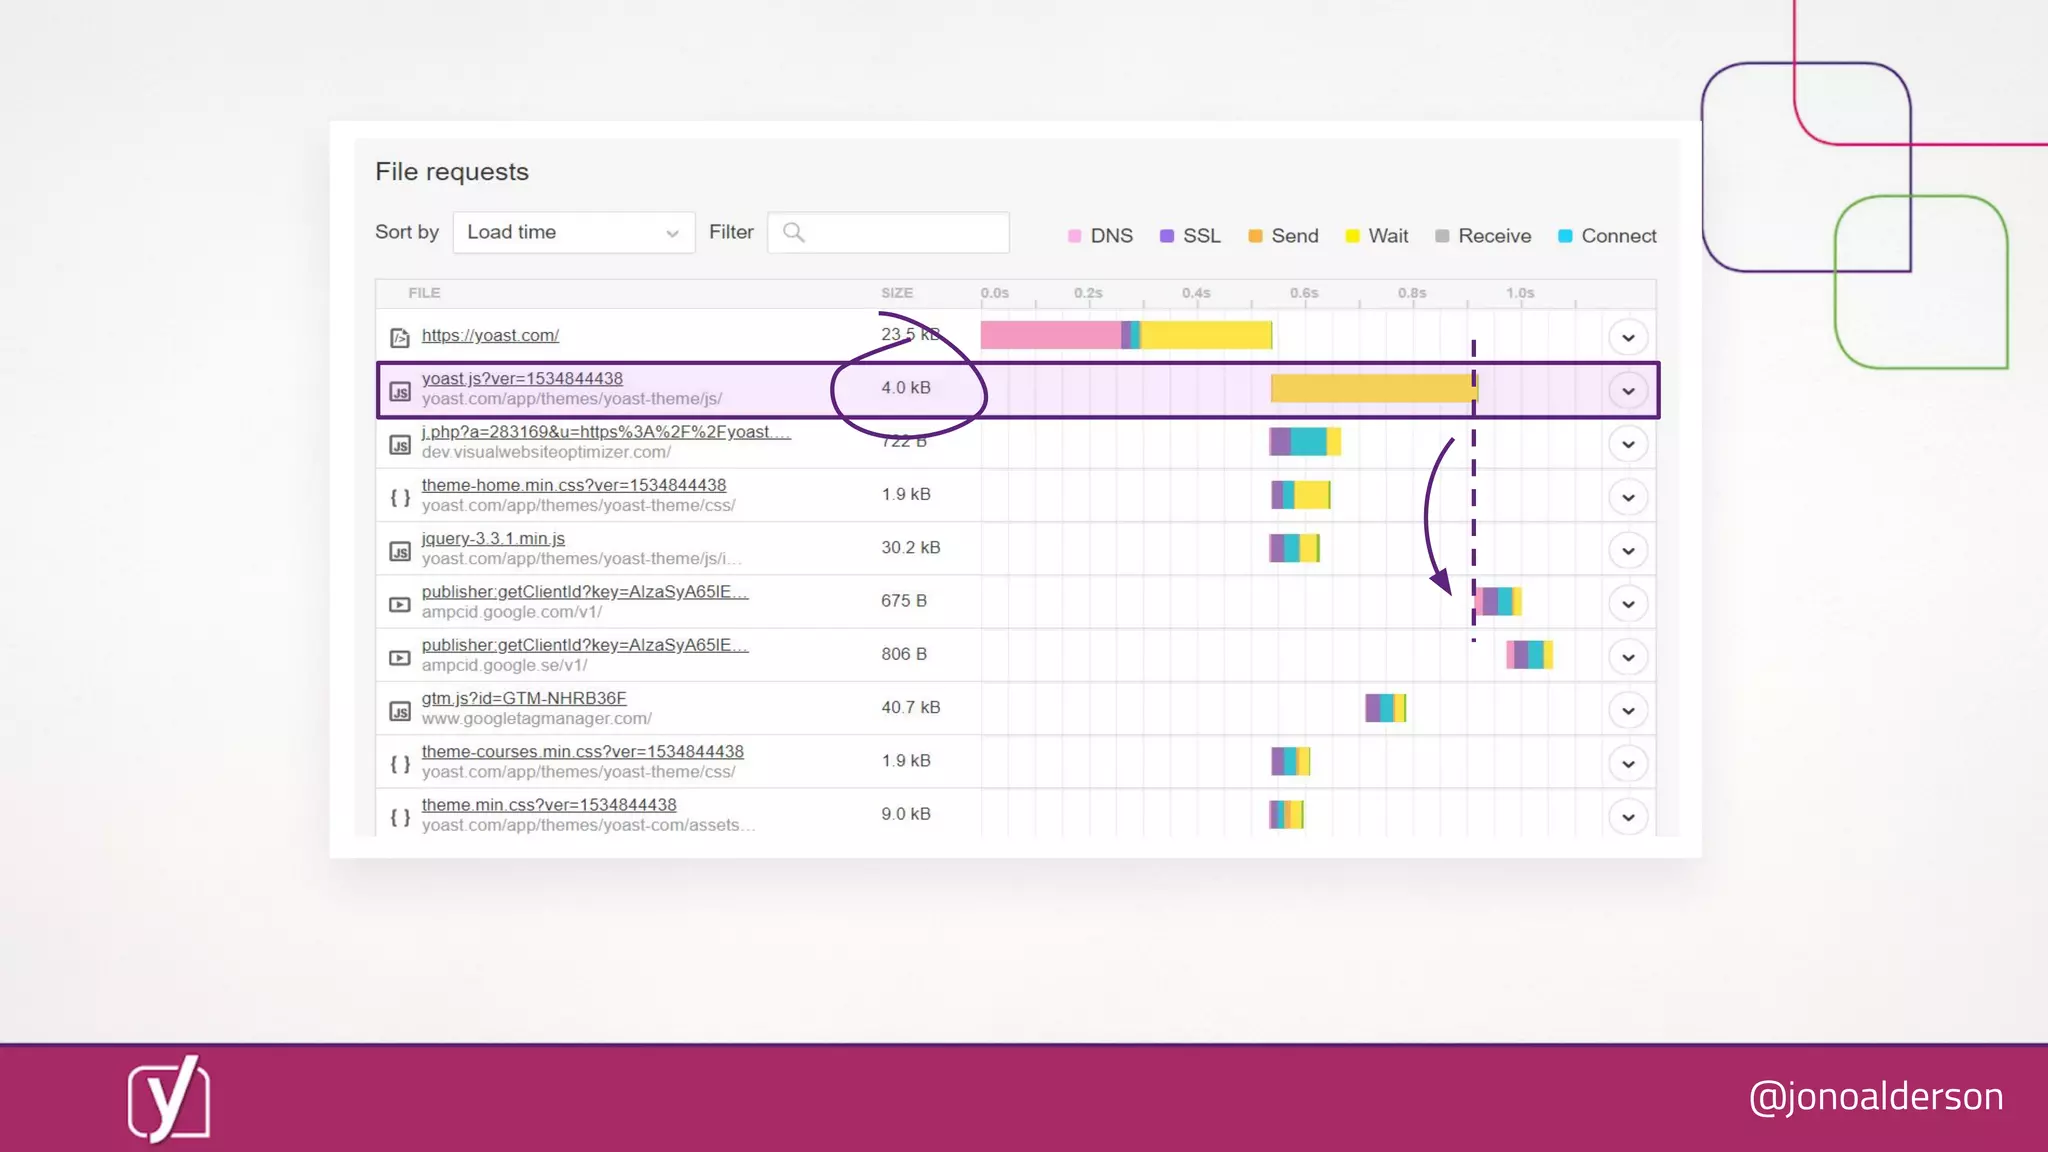Open the theme-courses.min.css file link

click(582, 752)
